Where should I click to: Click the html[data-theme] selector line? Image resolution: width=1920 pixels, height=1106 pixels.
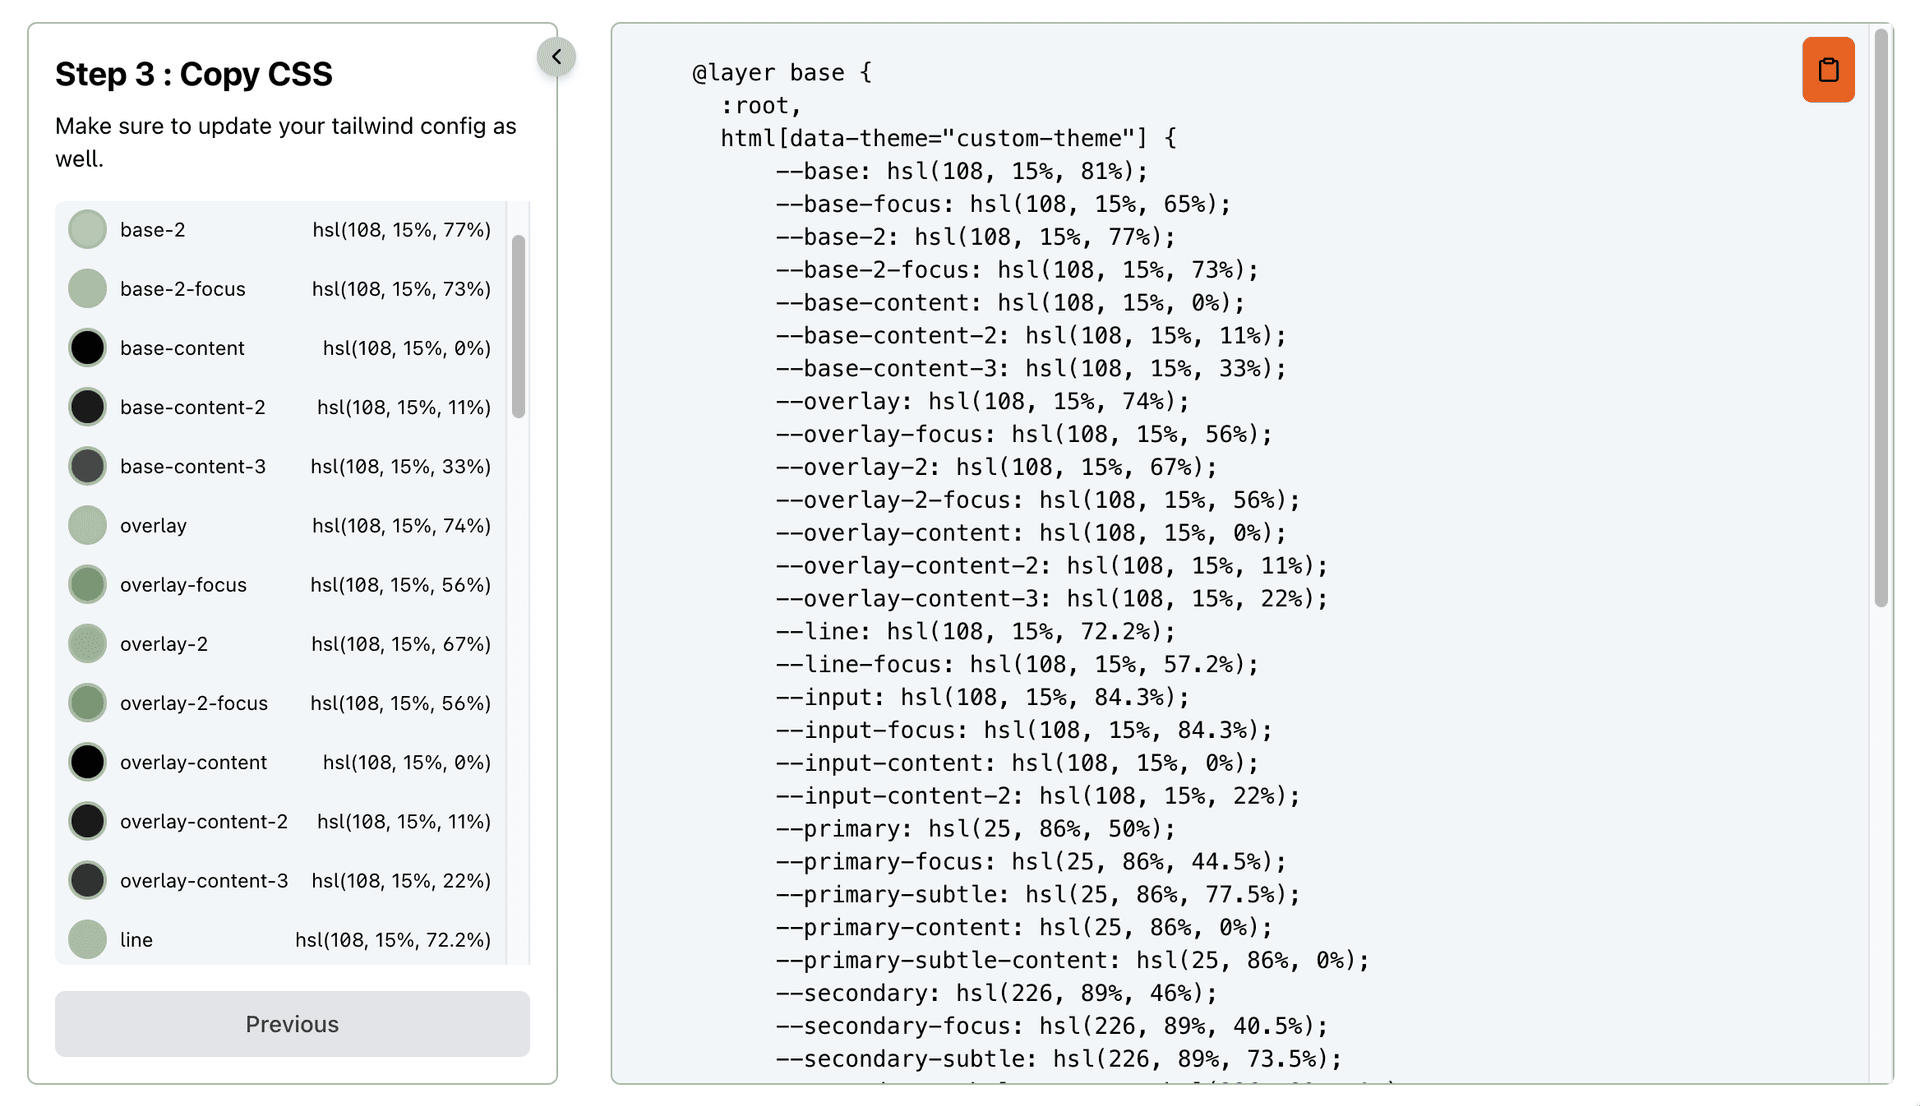click(948, 138)
